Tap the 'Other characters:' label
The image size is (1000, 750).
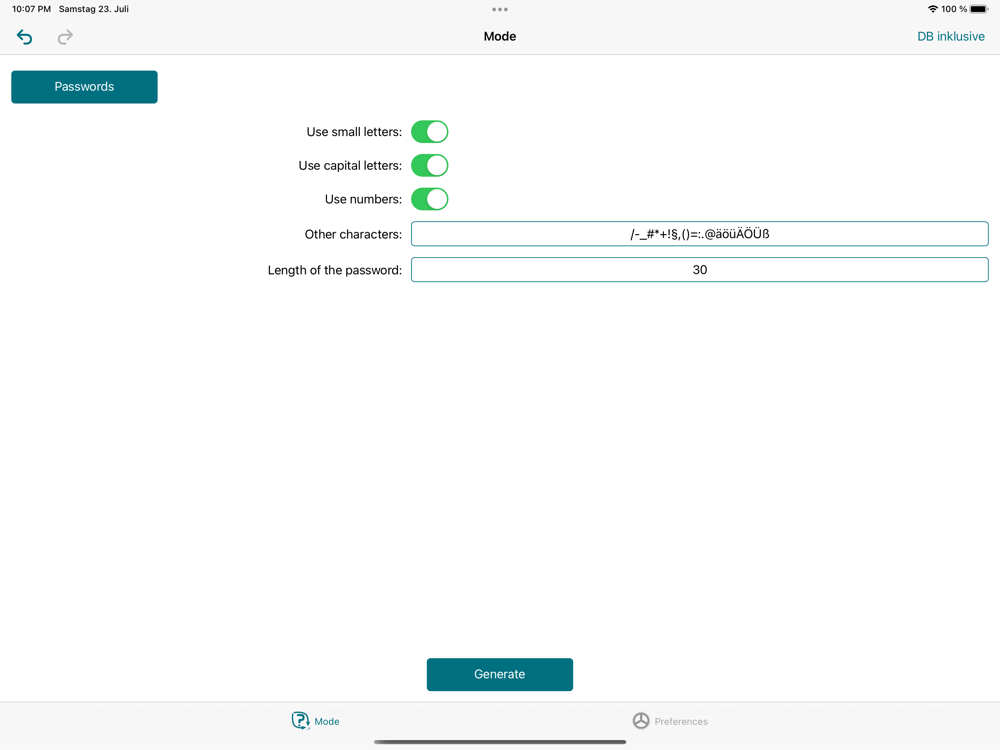coord(353,234)
